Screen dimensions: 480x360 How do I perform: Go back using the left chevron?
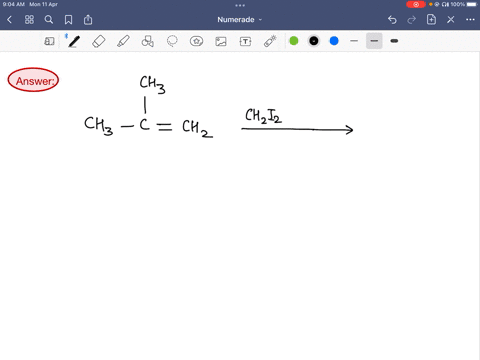coord(9,20)
